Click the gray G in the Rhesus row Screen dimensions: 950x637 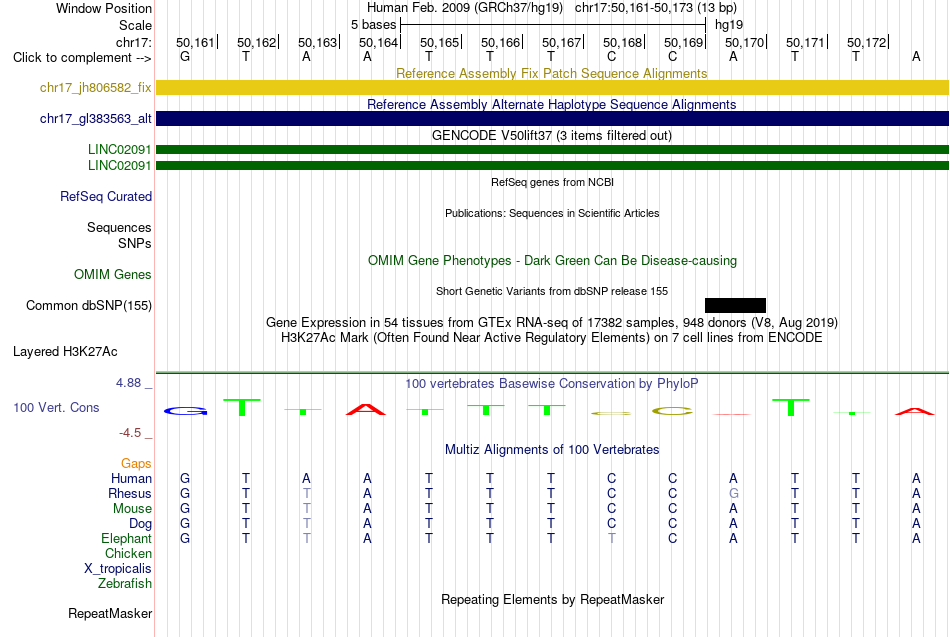pos(734,493)
